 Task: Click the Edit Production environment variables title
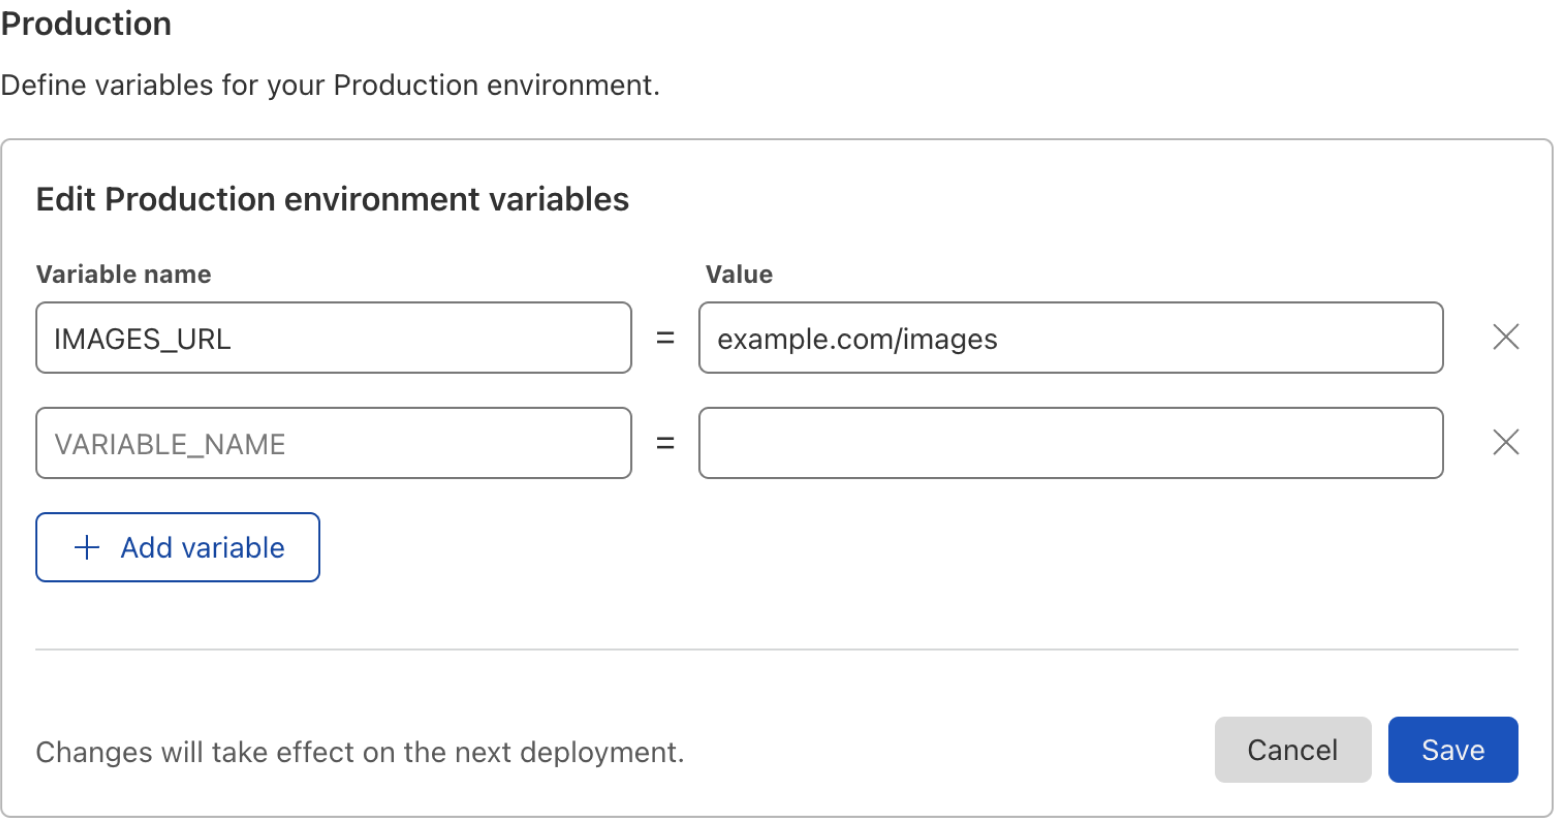332,199
